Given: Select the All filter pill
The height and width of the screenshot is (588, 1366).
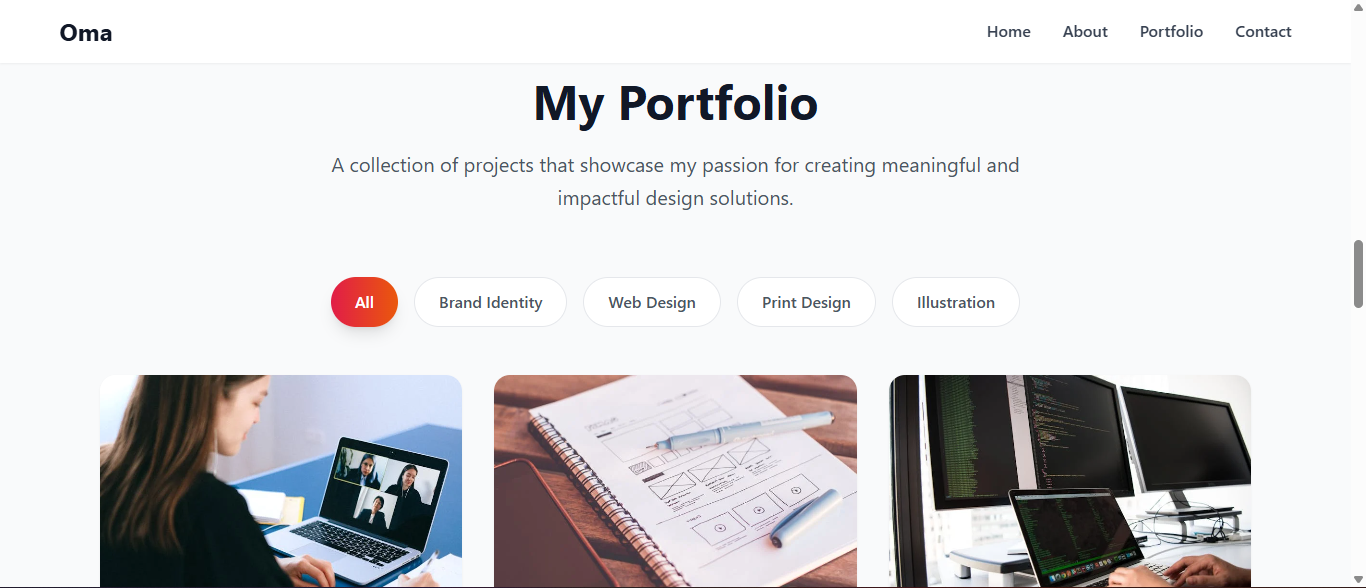Looking at the screenshot, I should coord(364,302).
